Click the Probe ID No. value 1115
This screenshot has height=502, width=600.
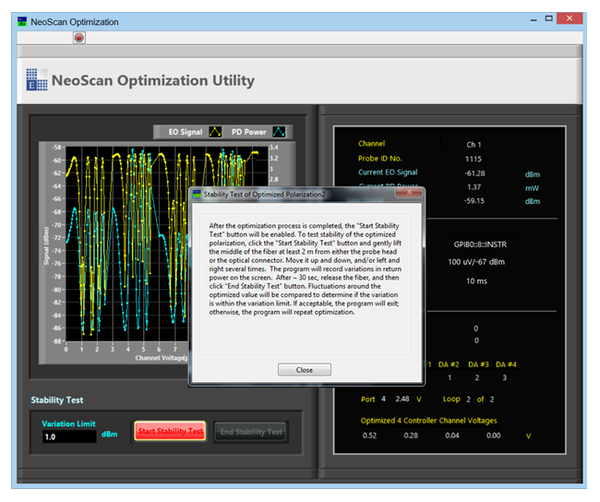click(475, 158)
